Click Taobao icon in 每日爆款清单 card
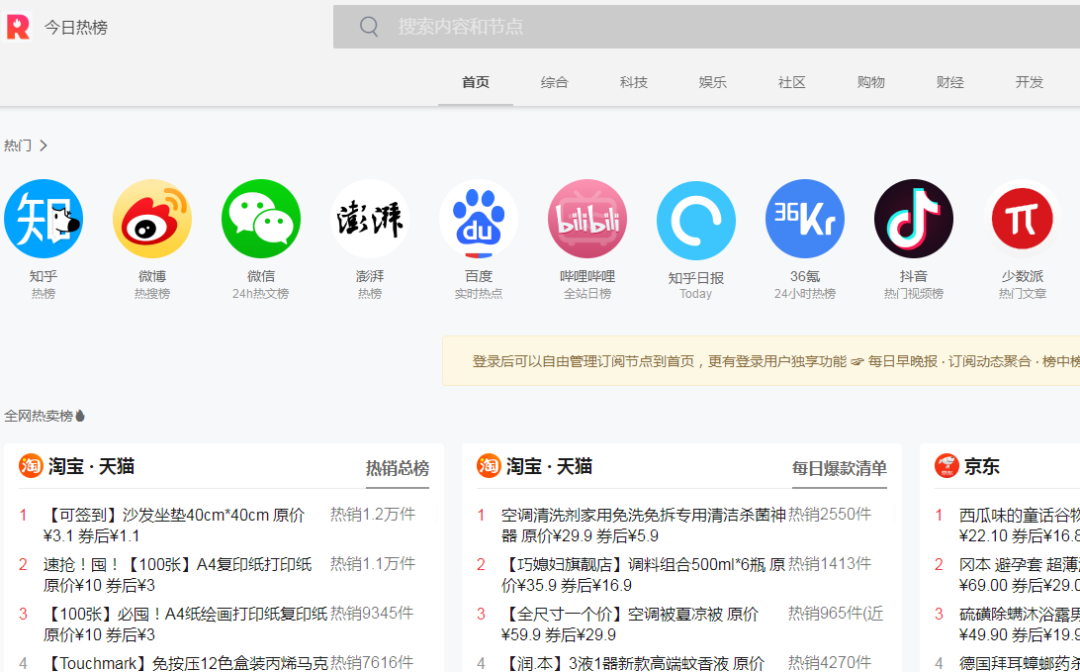 tap(489, 466)
